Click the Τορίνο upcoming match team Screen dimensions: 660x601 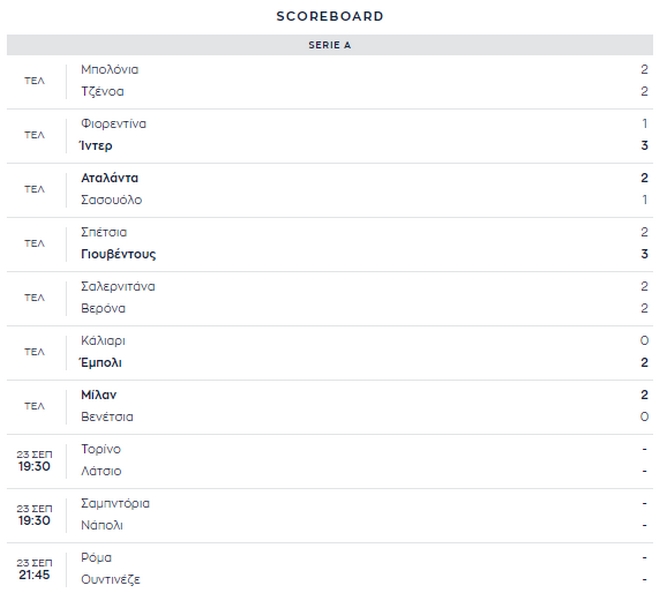pos(100,449)
